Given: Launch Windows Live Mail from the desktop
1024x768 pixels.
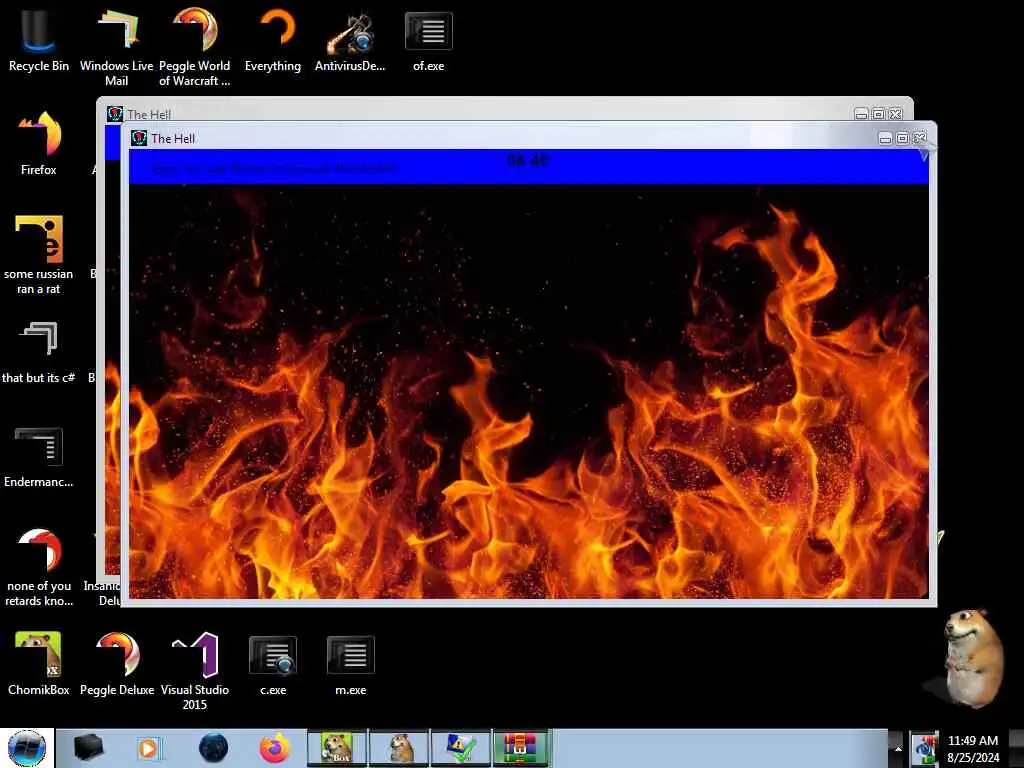Looking at the screenshot, I should click(x=116, y=46).
